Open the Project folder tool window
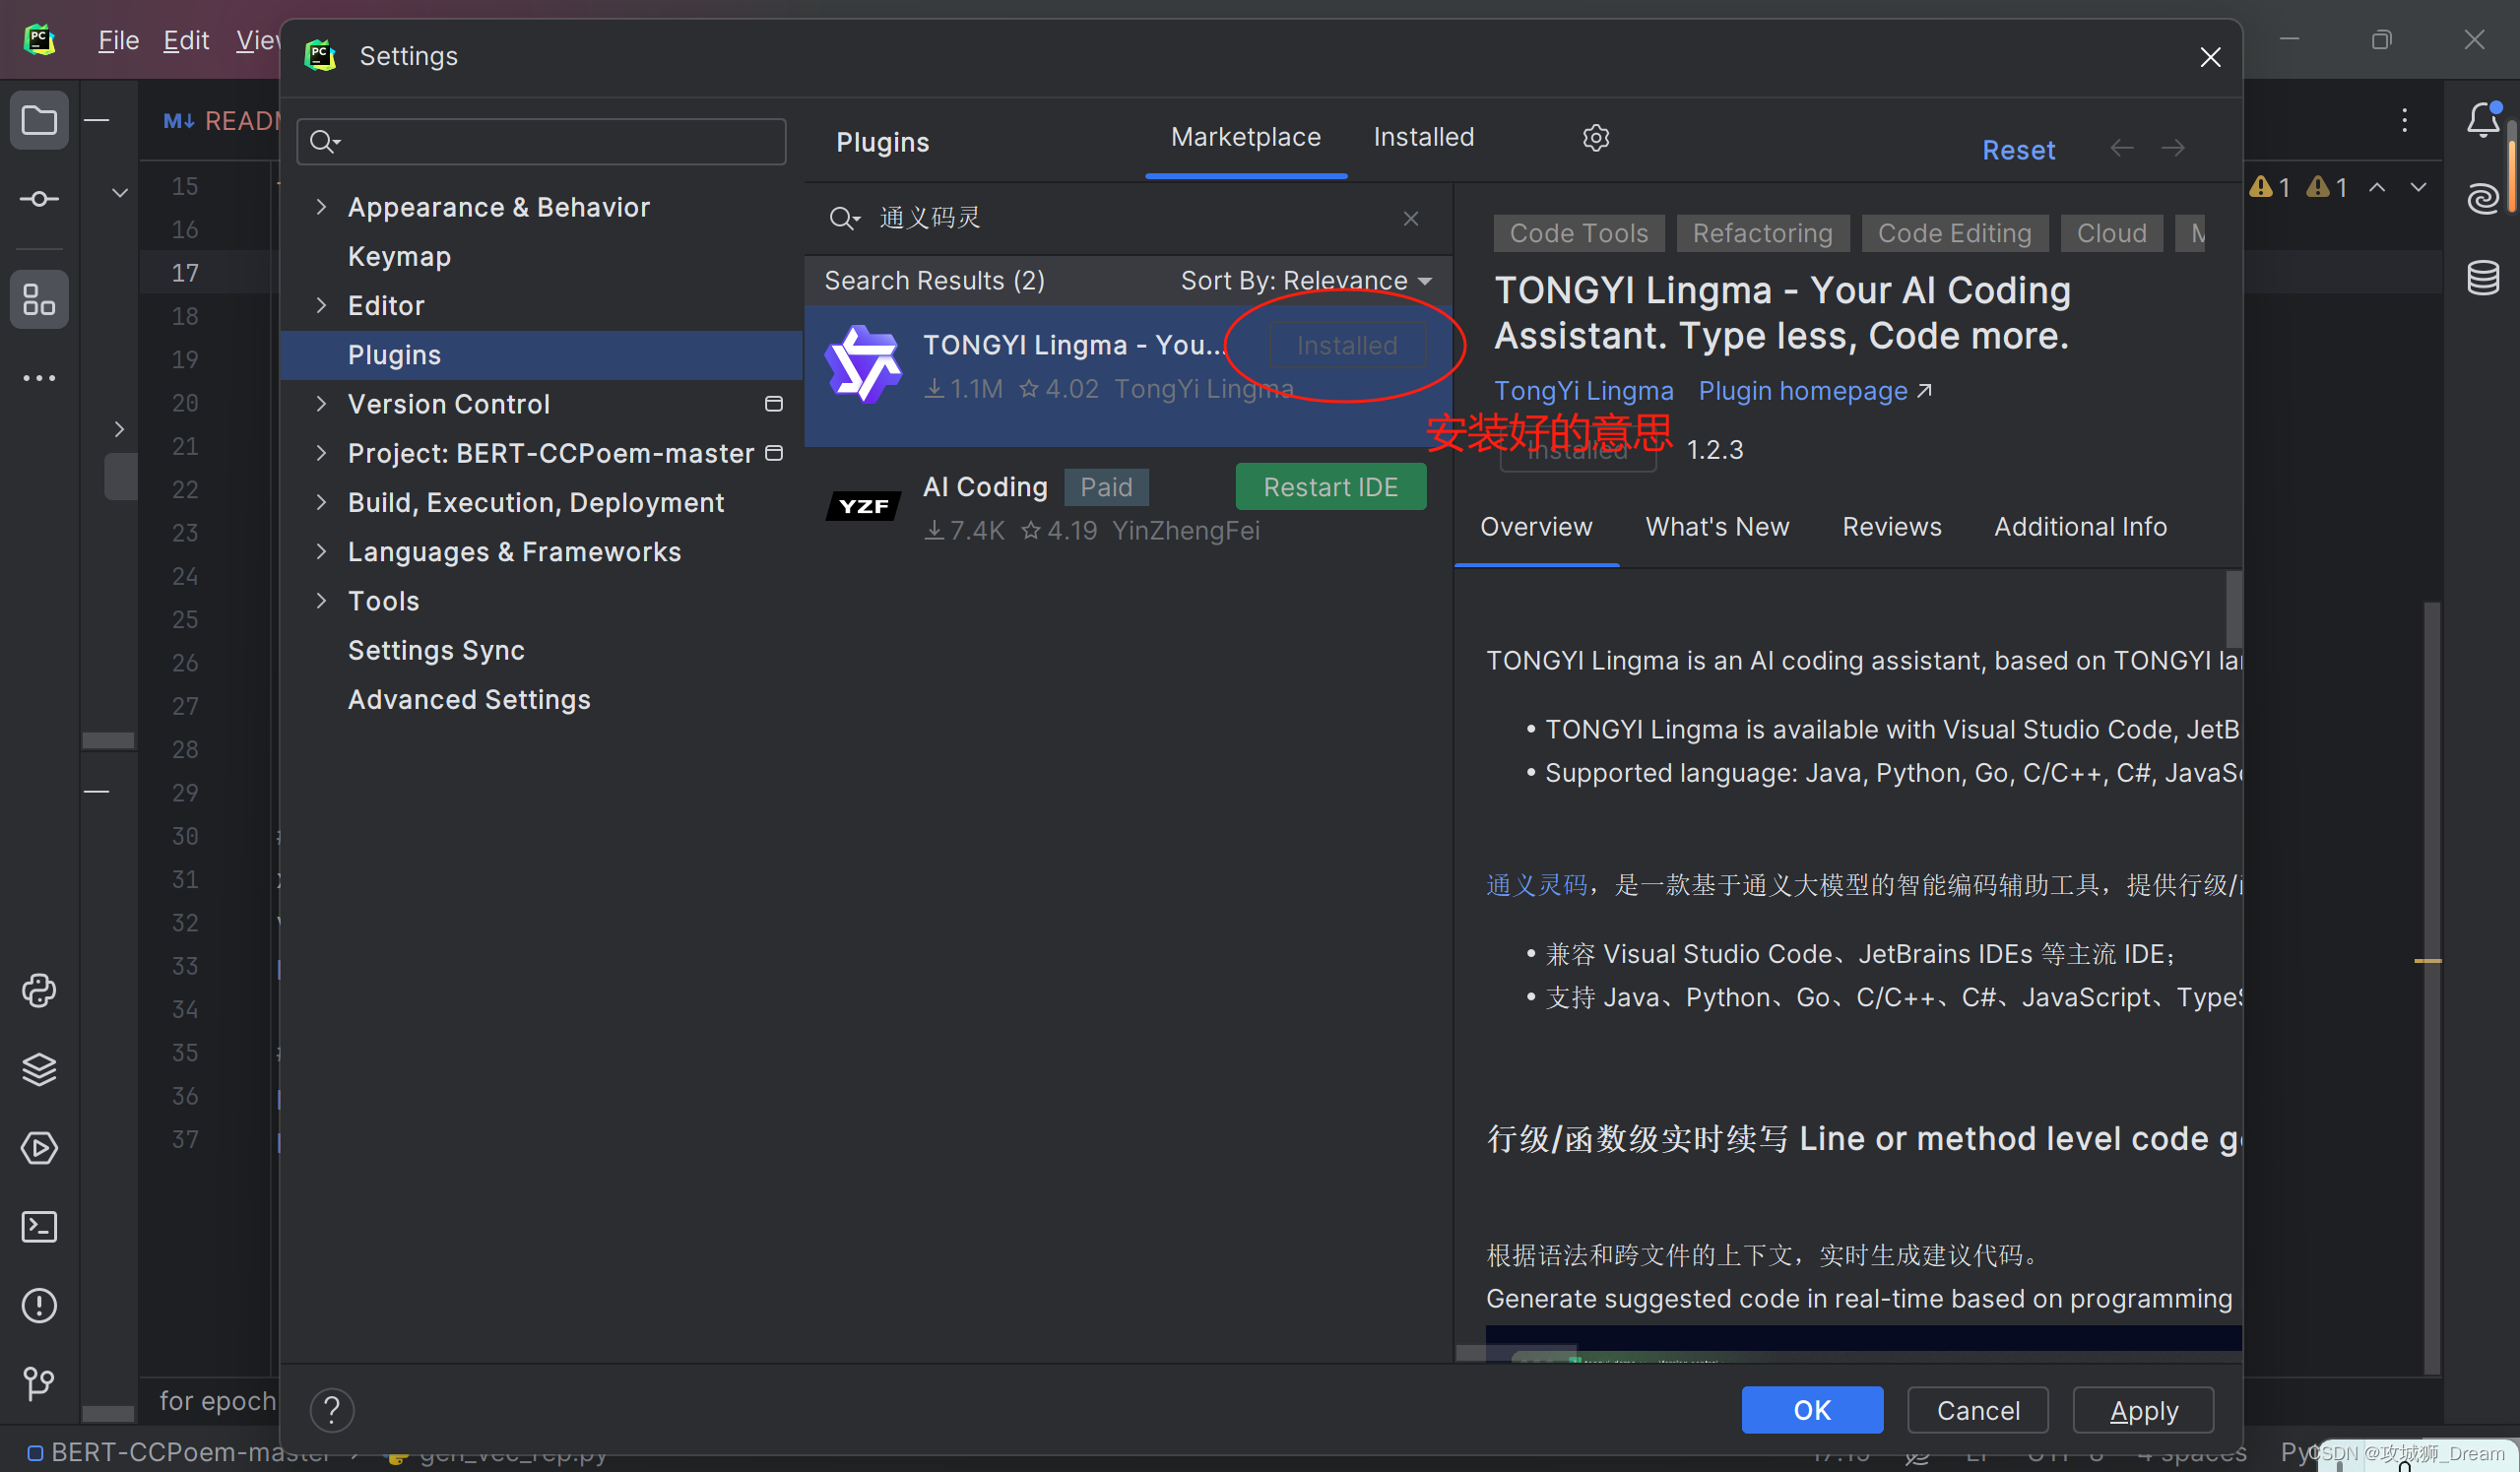The width and height of the screenshot is (2520, 1472). pos(39,121)
